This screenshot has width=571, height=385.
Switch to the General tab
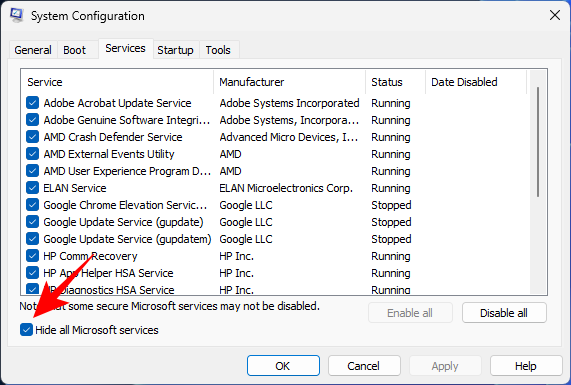pyautogui.click(x=33, y=50)
